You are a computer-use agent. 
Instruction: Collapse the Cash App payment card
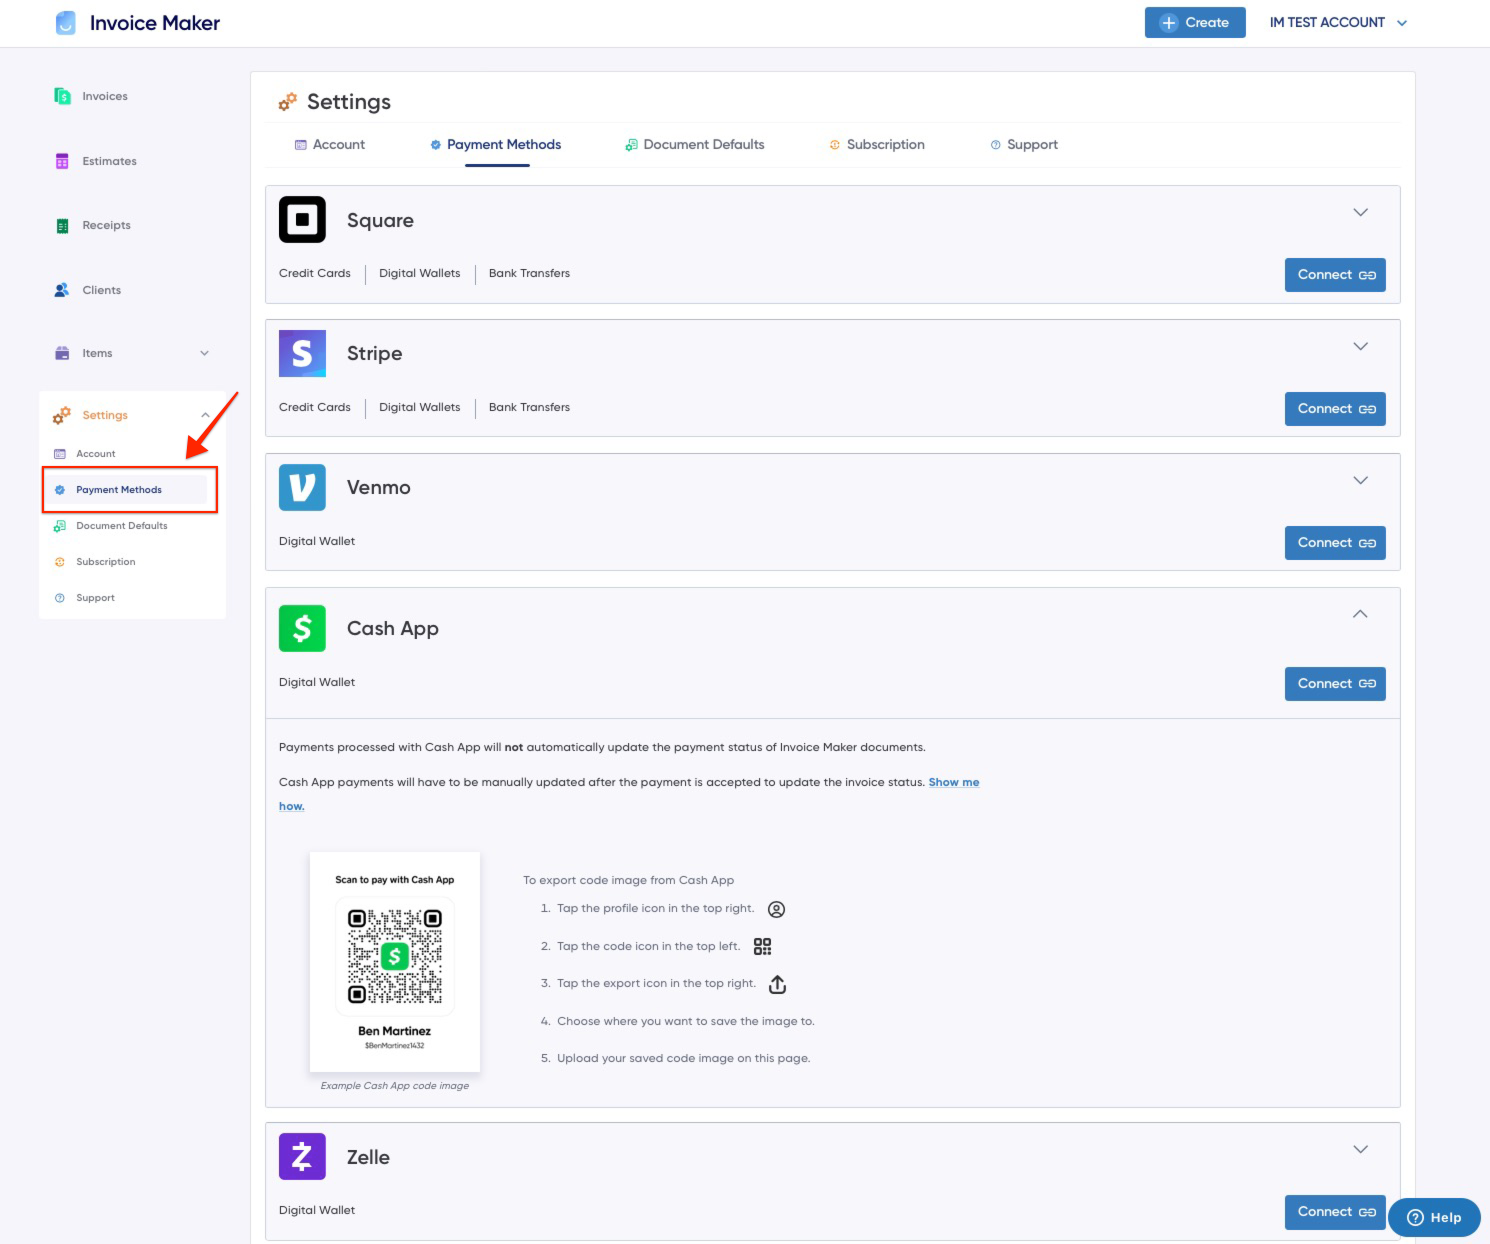pyautogui.click(x=1360, y=614)
